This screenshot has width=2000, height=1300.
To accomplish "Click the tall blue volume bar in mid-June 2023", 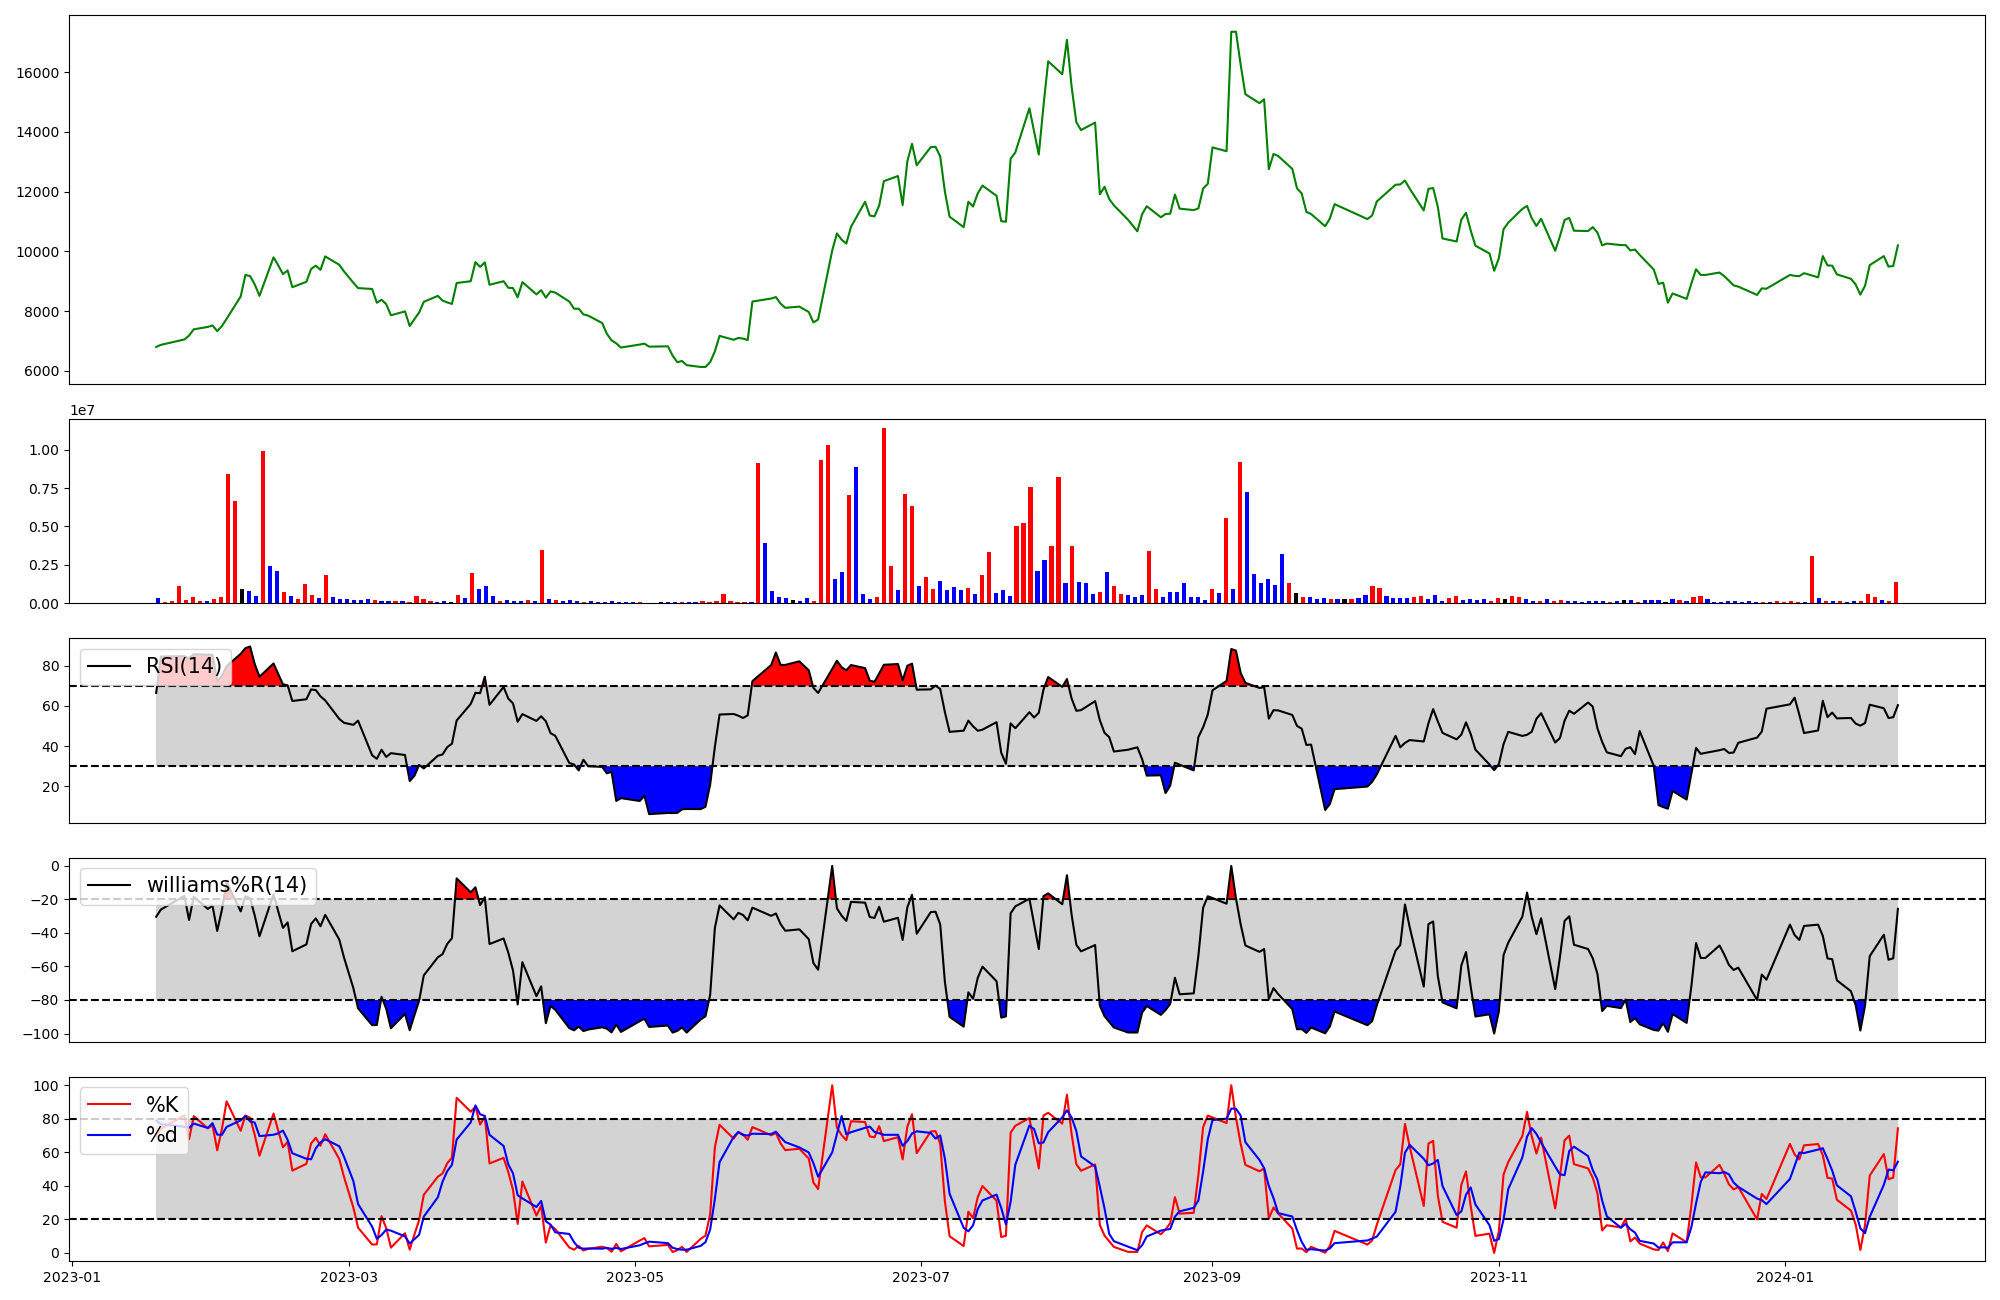I will coord(856,535).
